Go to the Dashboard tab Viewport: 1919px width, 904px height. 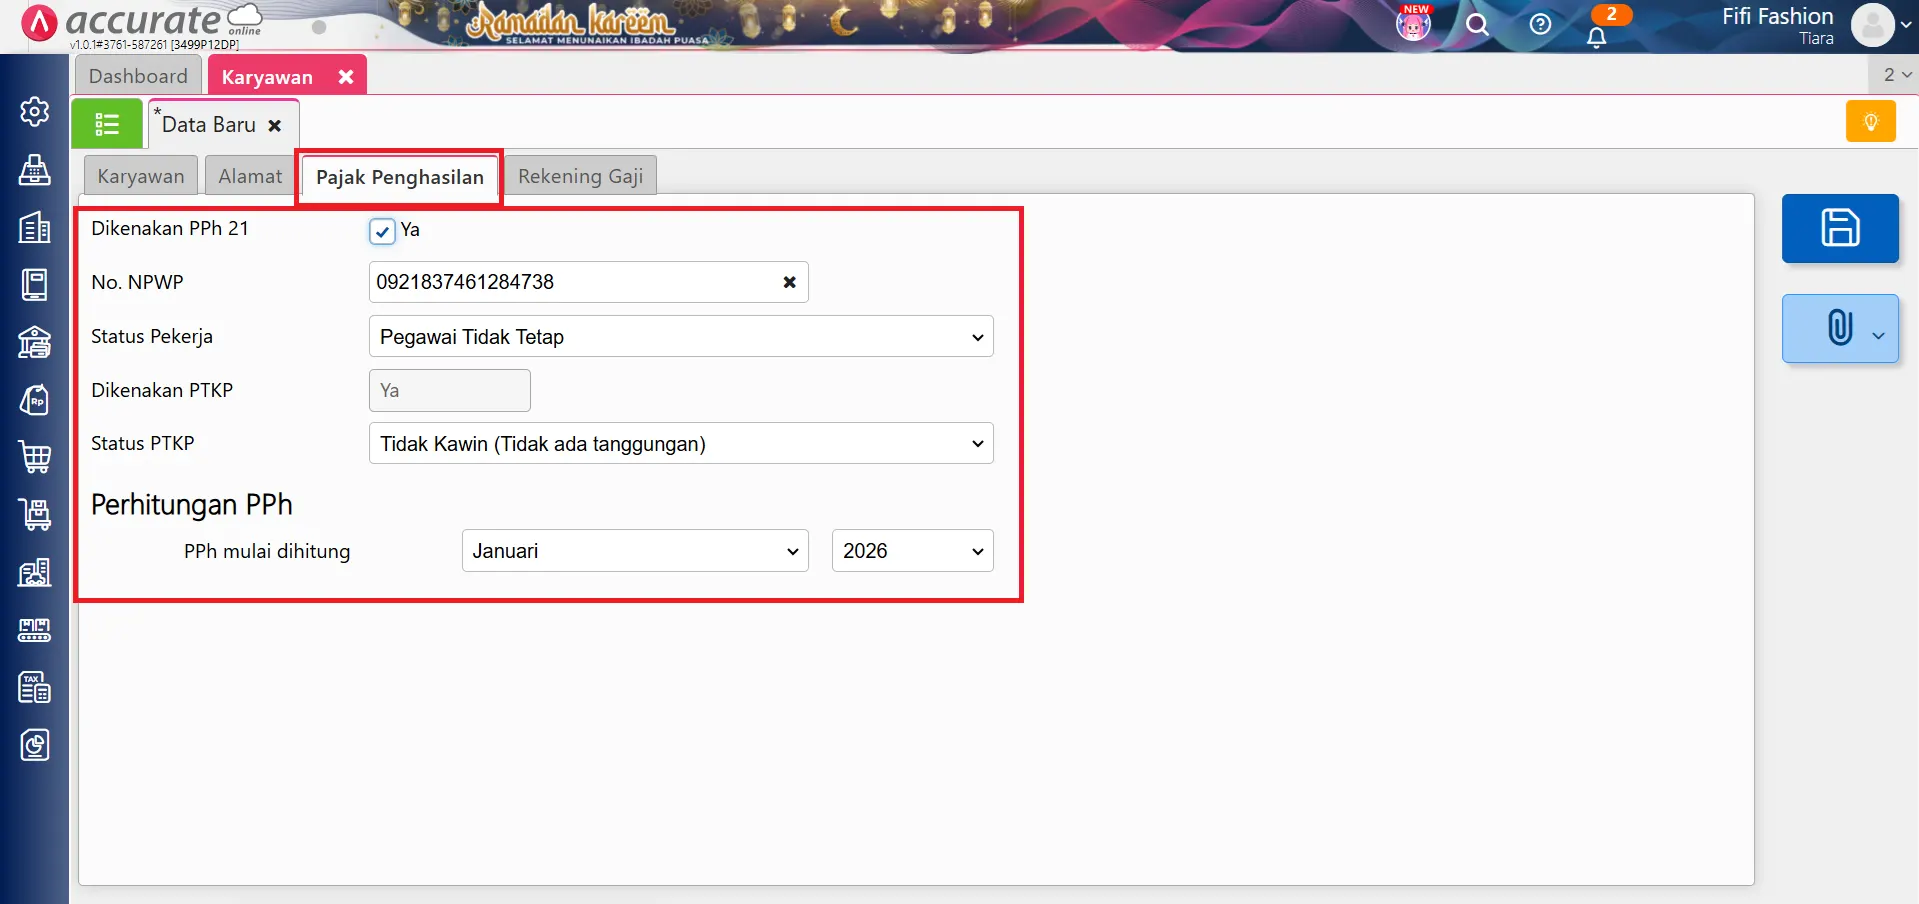(138, 77)
